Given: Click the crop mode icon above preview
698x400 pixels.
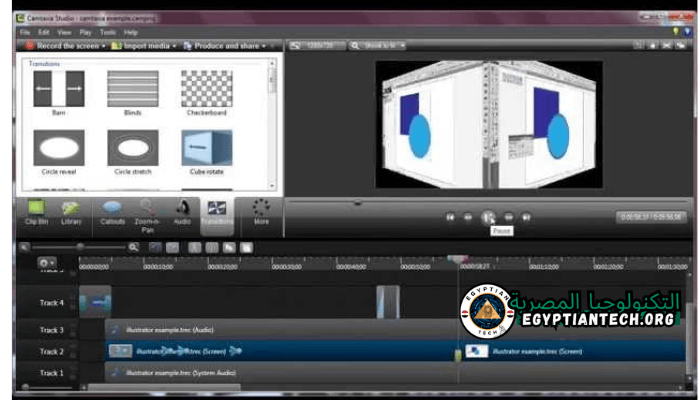Looking at the screenshot, I should click(638, 45).
